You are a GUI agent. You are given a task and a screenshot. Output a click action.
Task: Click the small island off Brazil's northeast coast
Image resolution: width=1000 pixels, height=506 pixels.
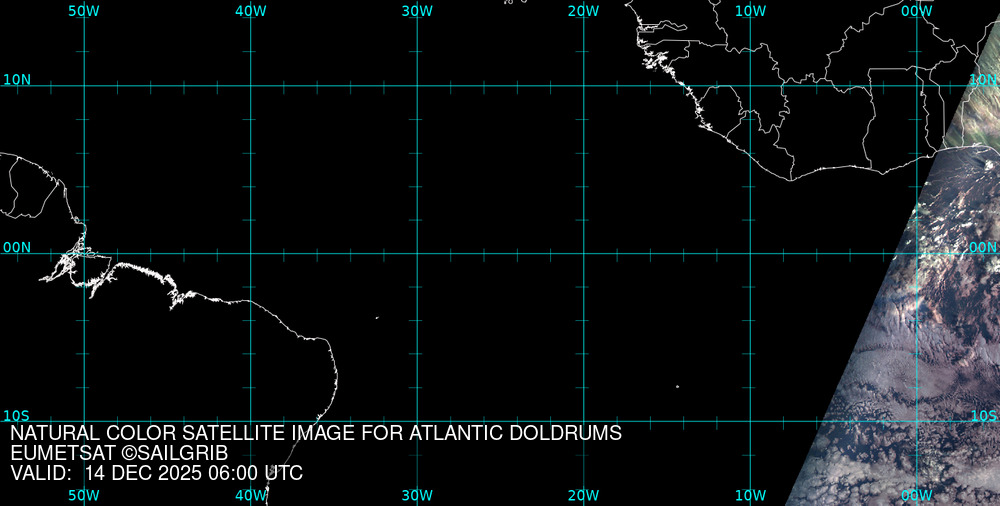(x=377, y=318)
